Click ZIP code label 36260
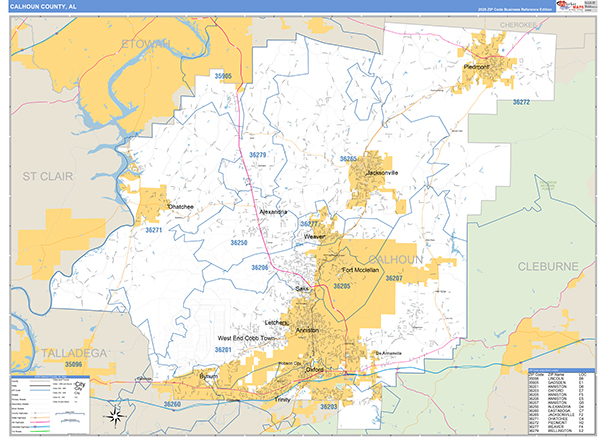The width and height of the screenshot is (600, 437). point(172,404)
